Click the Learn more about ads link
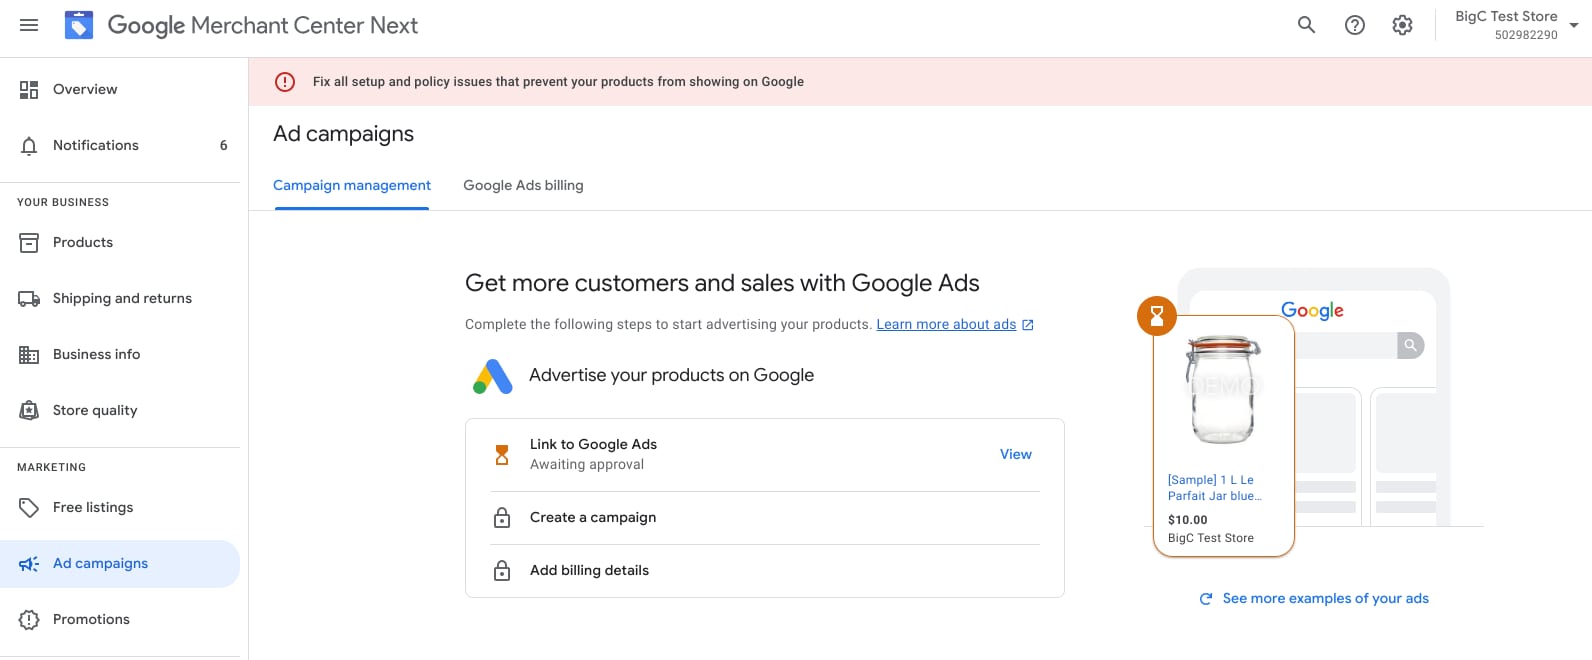This screenshot has height=660, width=1592. click(x=946, y=324)
